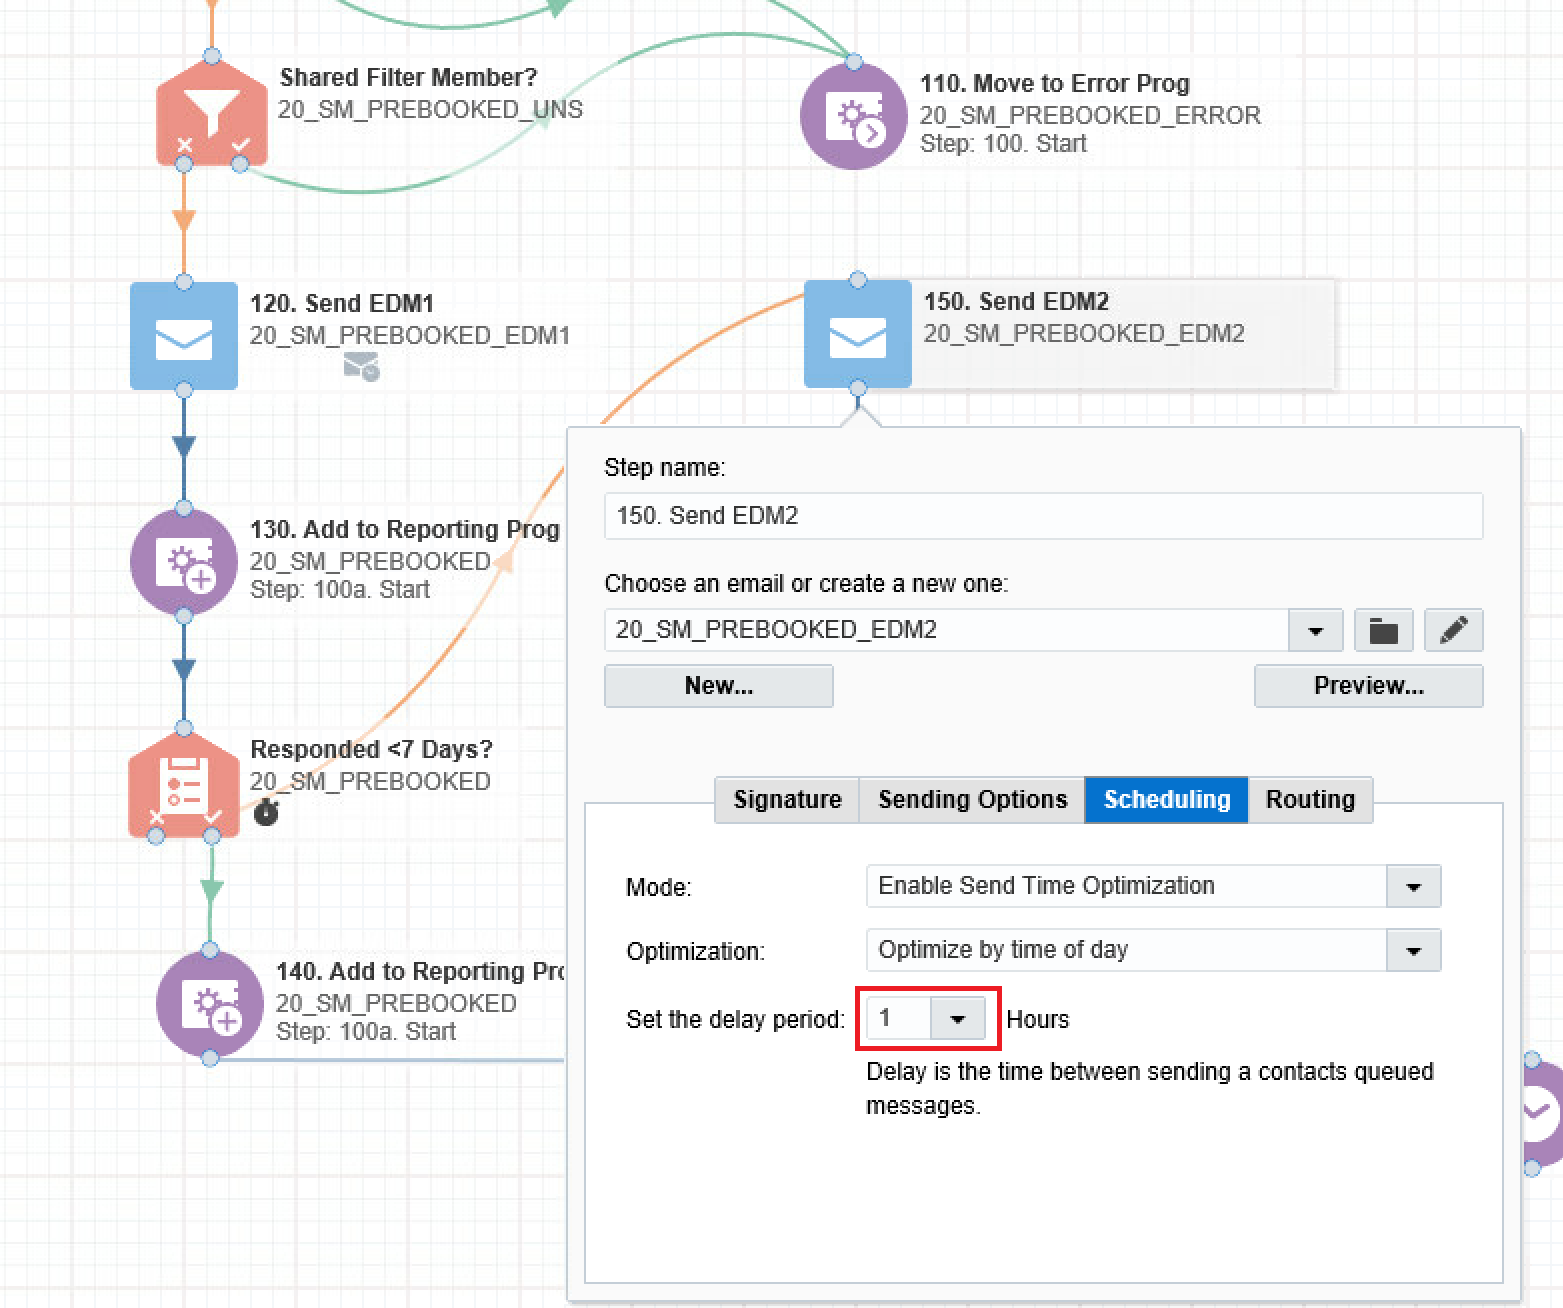Click the No output connector of Shared Filter Member

tap(183, 163)
